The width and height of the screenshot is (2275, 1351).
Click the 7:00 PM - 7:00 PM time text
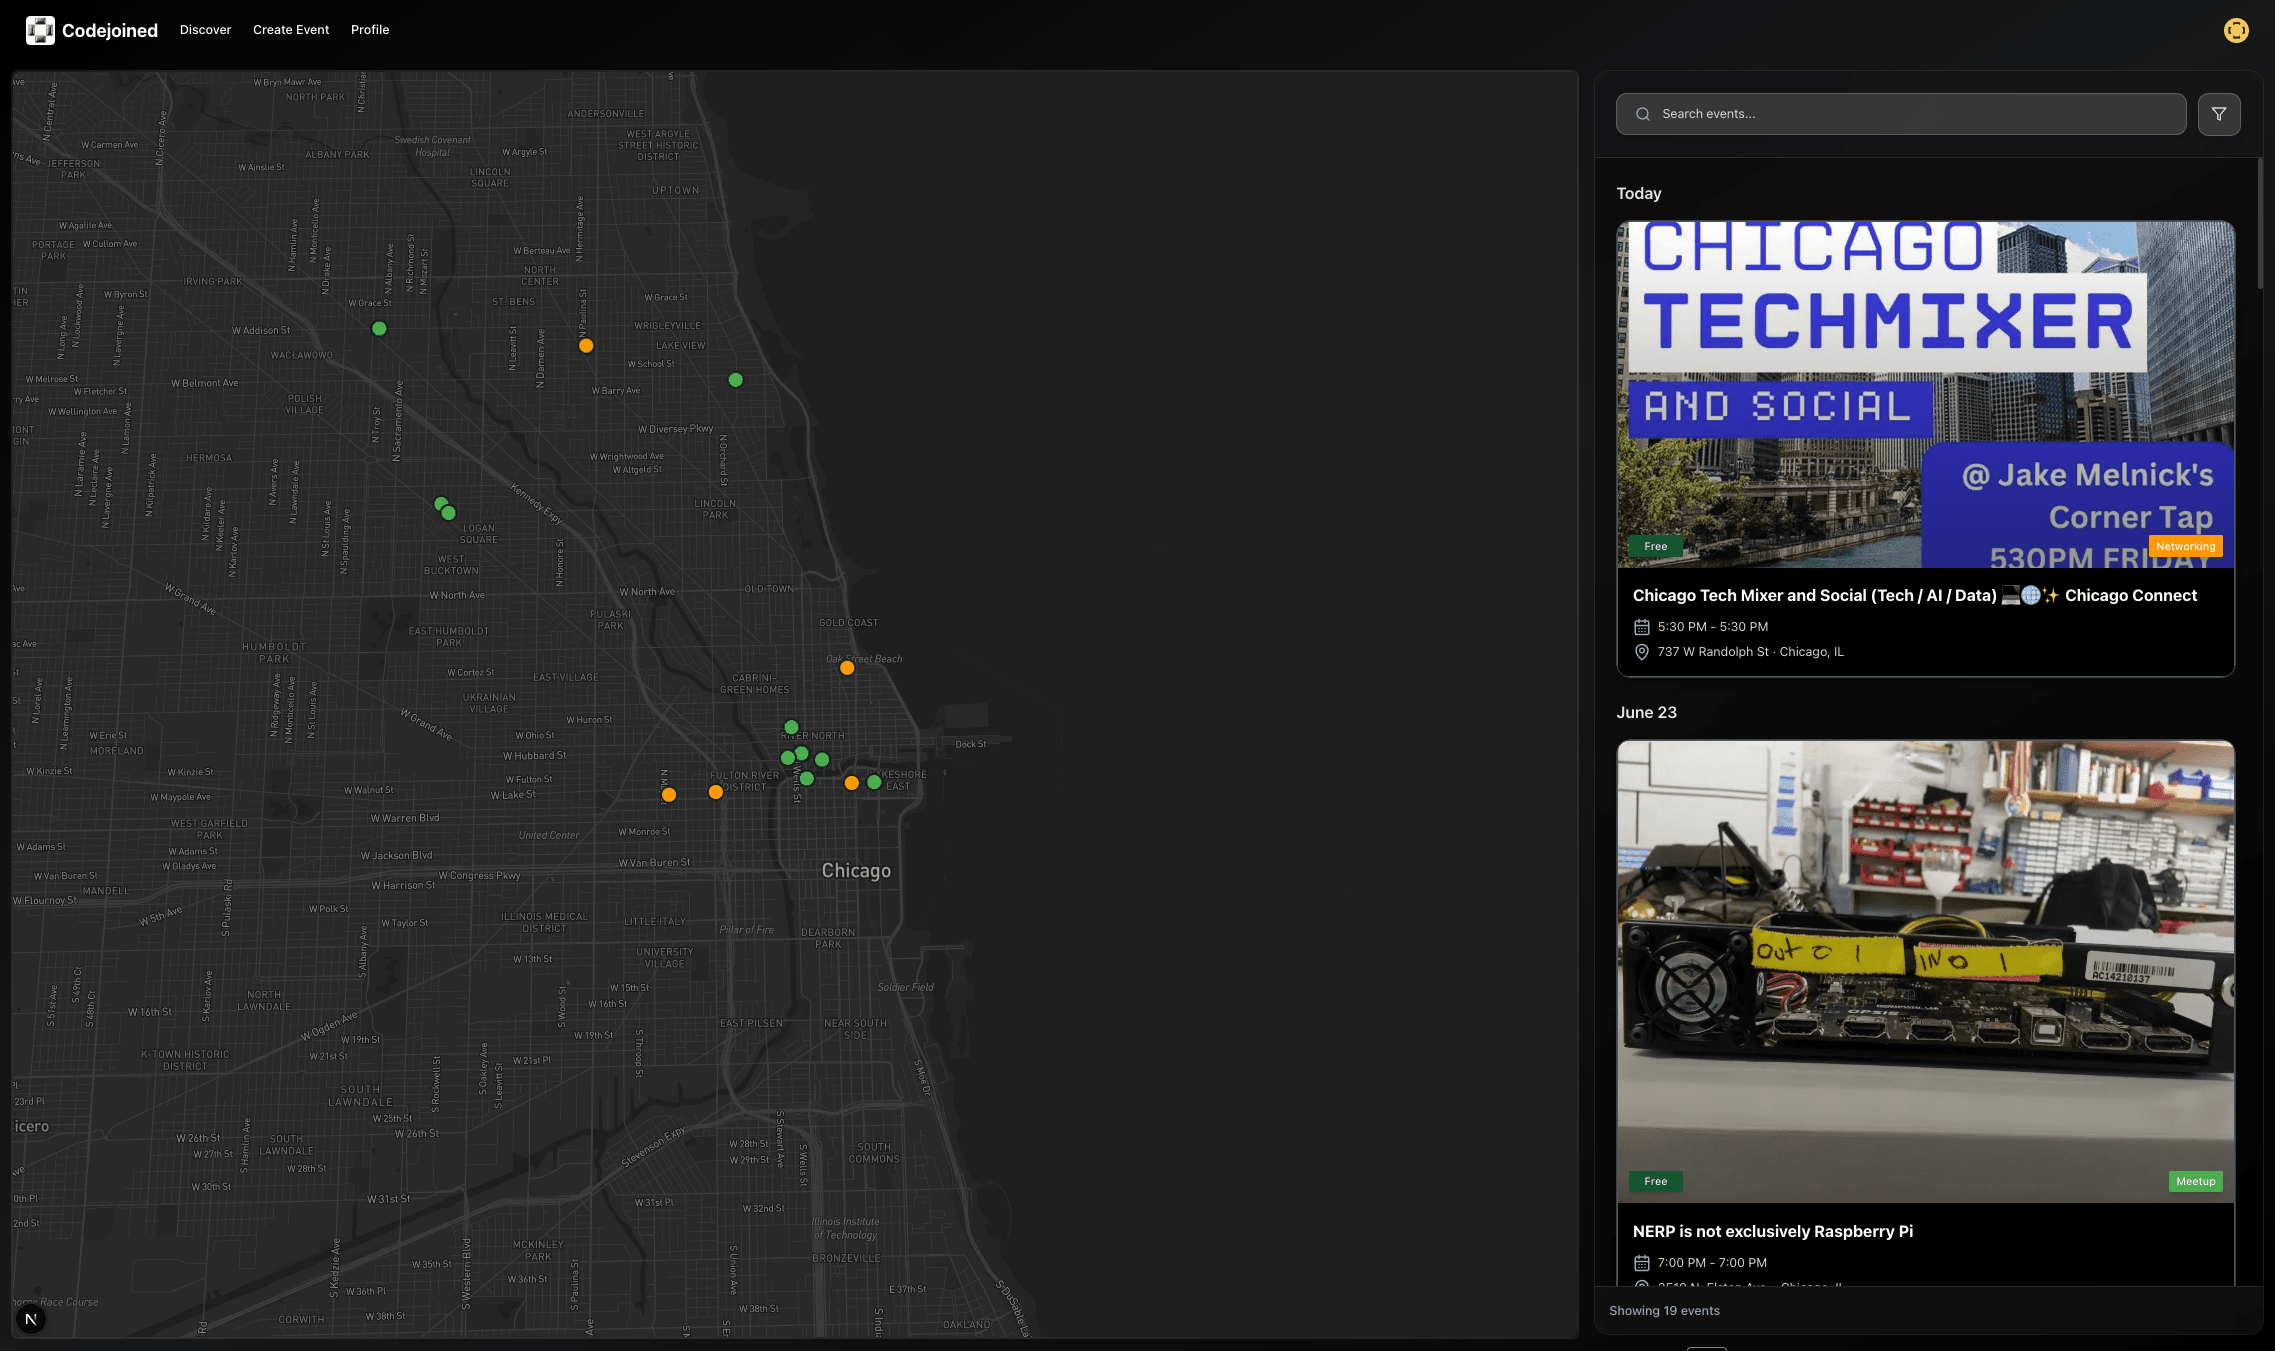1712,1263
